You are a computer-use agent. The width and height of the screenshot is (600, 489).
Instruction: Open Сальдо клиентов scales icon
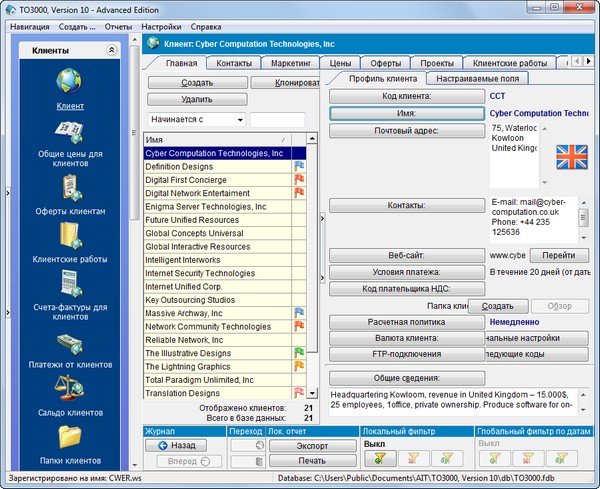69,388
